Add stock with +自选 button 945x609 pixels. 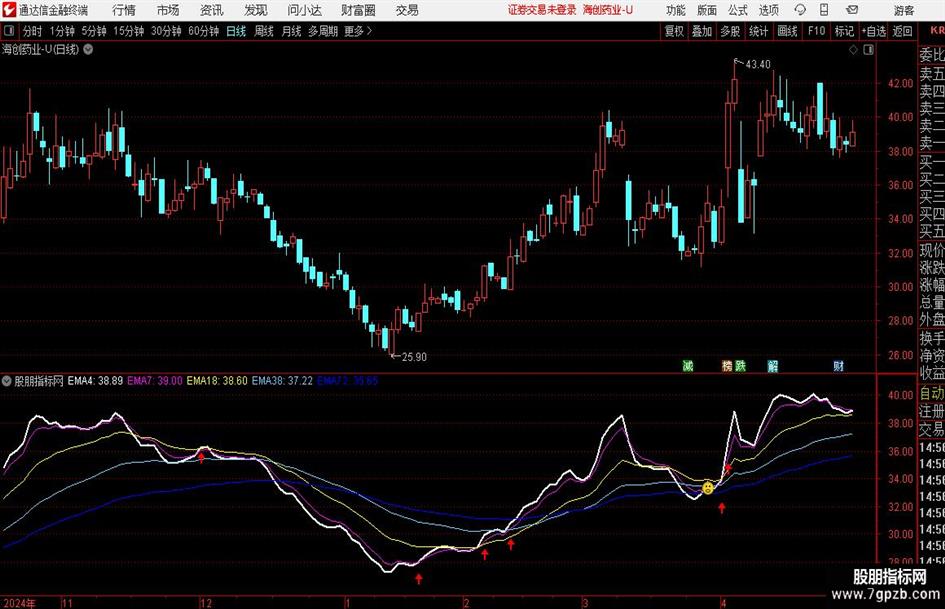pyautogui.click(x=873, y=31)
